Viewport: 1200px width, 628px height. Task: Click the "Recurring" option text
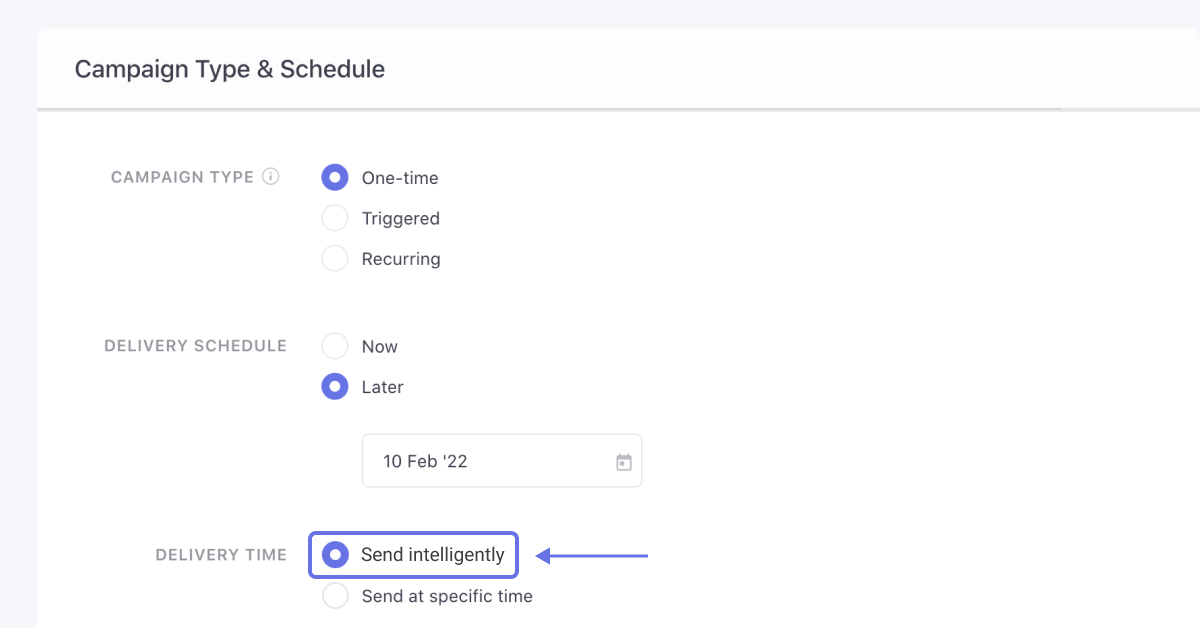pyautogui.click(x=401, y=259)
